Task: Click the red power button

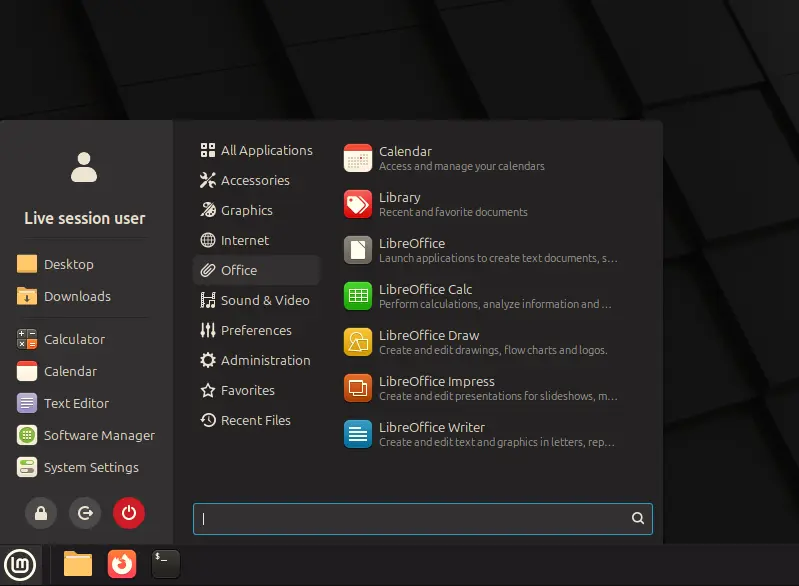Action: click(x=128, y=513)
